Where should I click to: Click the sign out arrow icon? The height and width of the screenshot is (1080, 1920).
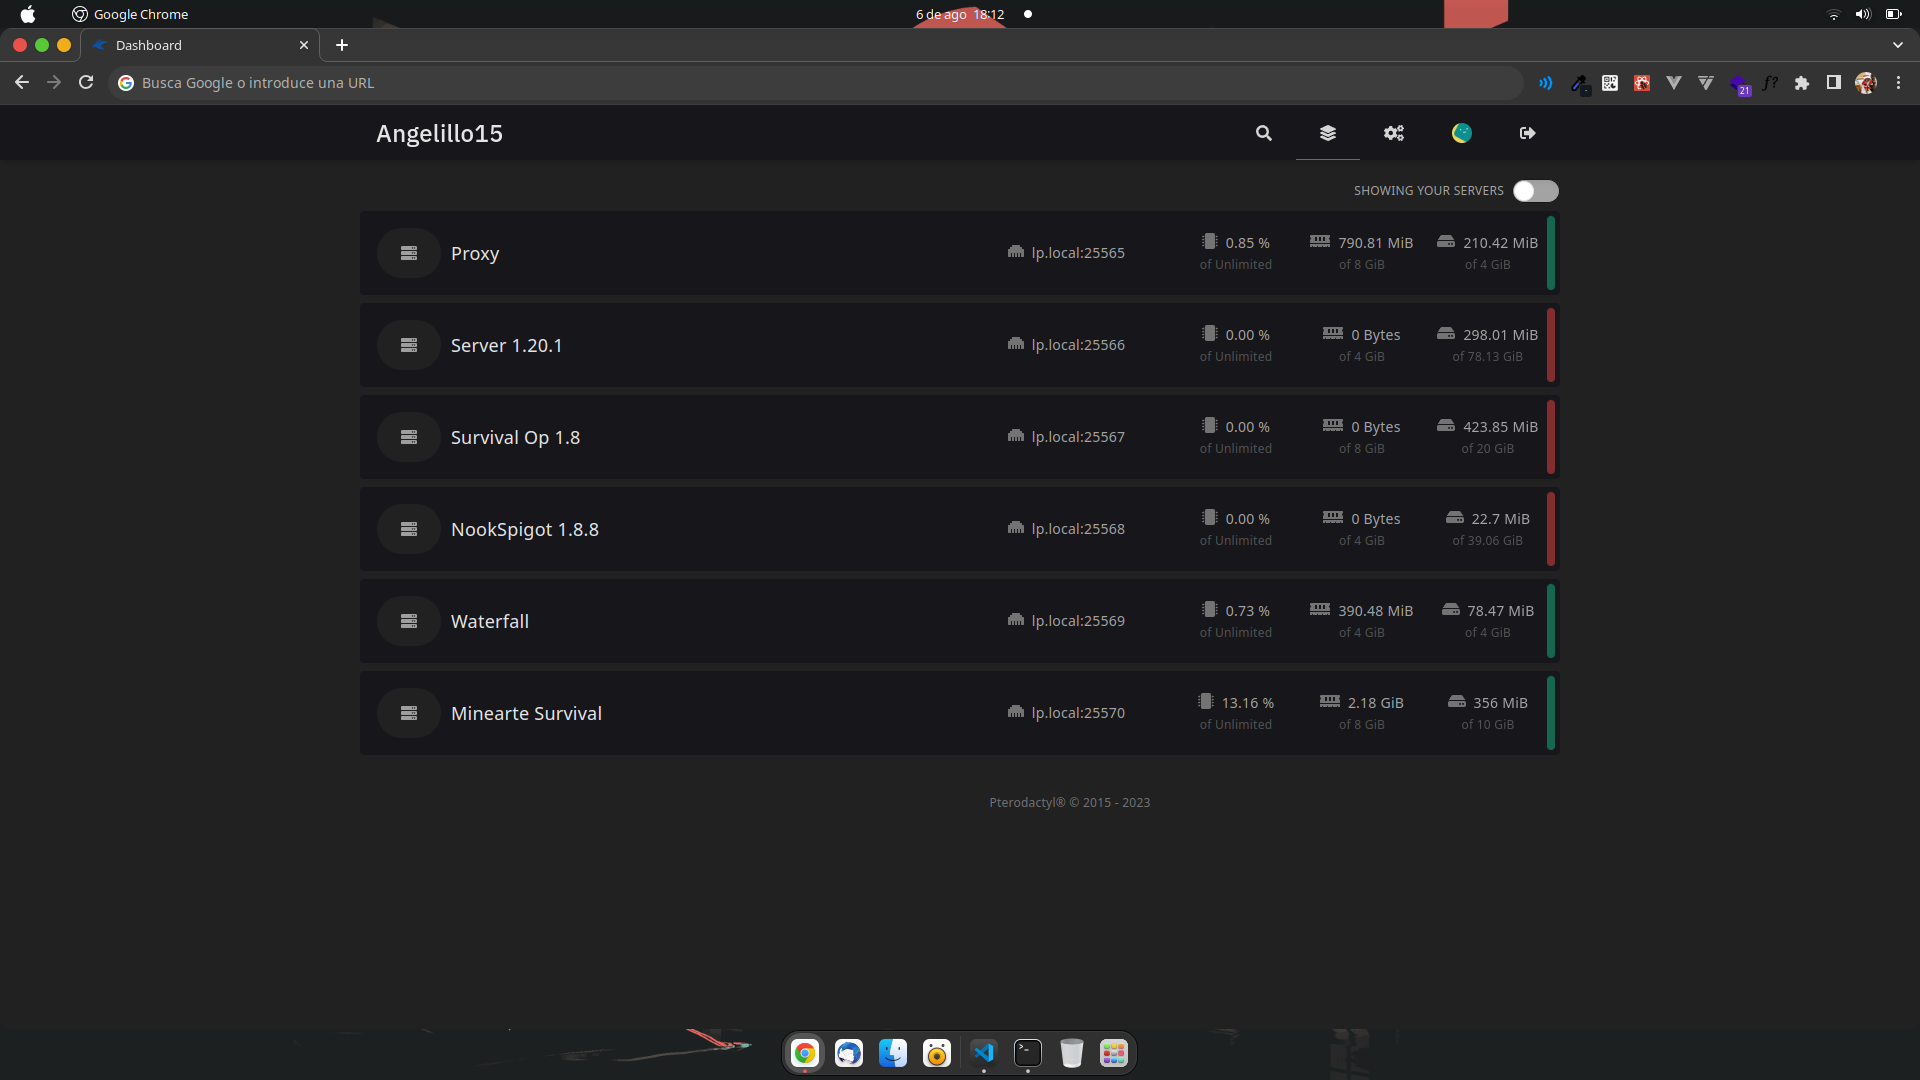[1528, 133]
